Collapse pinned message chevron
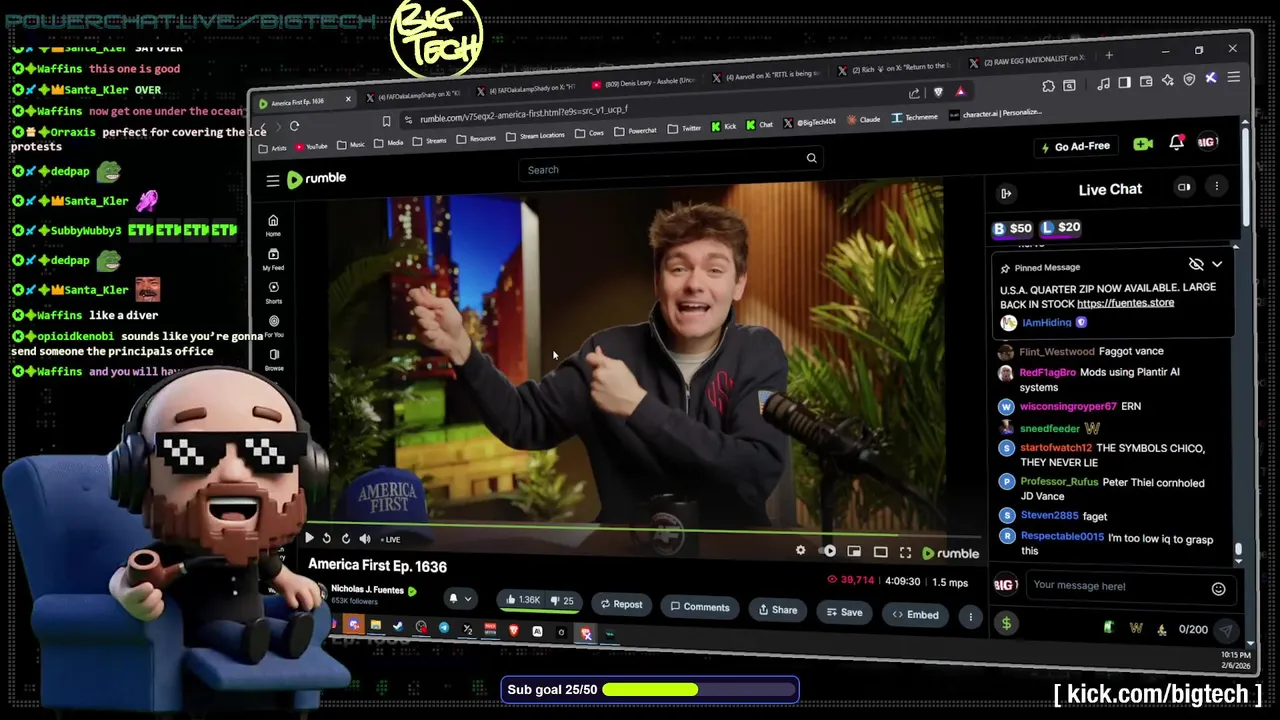This screenshot has height=720, width=1280. tap(1217, 264)
